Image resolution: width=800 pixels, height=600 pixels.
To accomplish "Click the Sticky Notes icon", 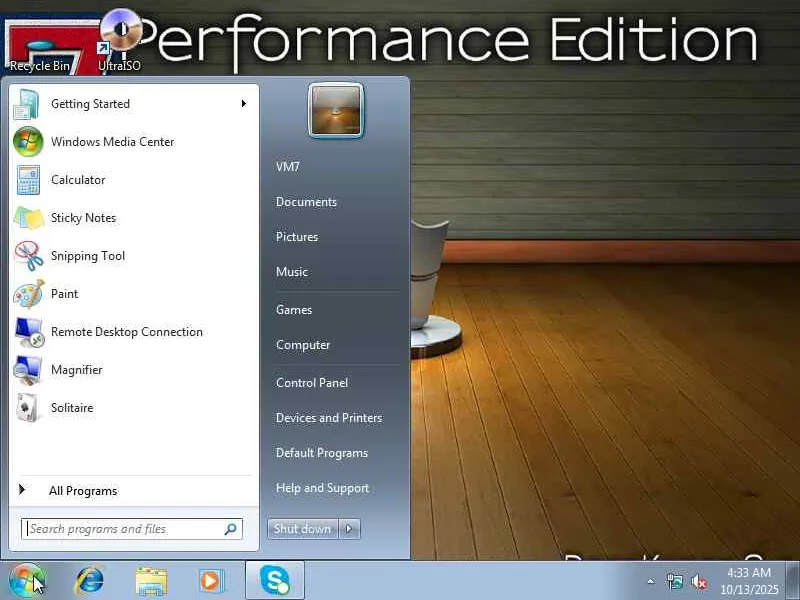I will click(x=28, y=218).
